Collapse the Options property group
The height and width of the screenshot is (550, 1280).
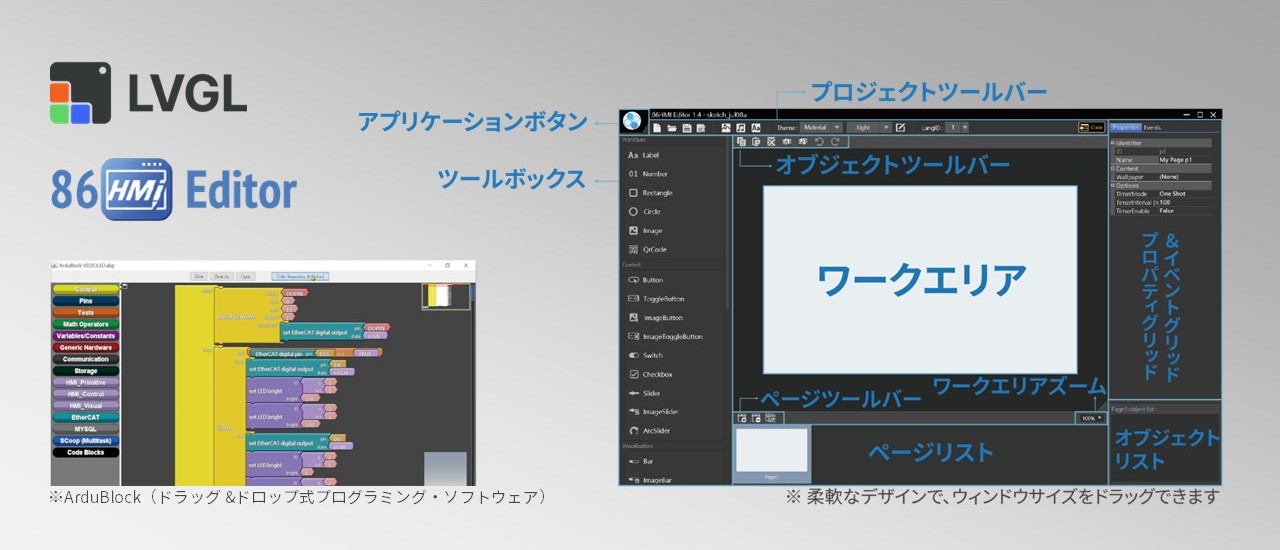[1113, 186]
